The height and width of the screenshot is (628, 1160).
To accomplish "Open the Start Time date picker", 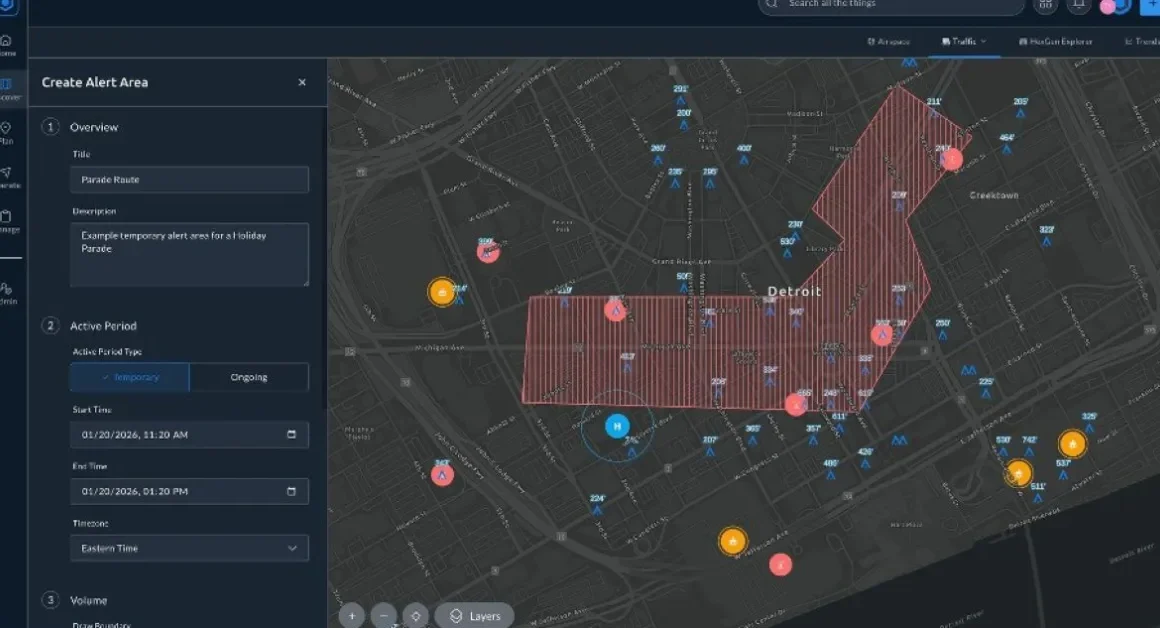I will click(x=291, y=434).
